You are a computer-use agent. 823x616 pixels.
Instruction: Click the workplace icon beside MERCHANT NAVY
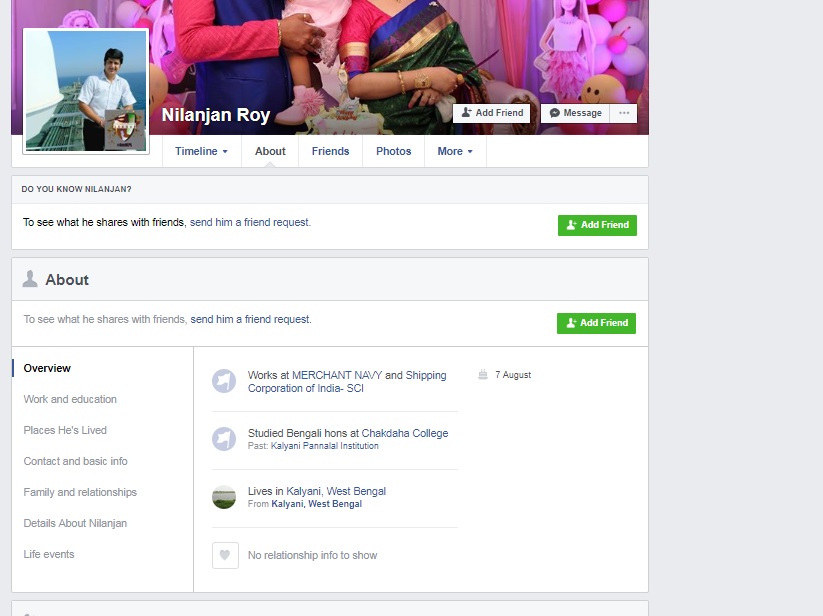click(x=224, y=381)
